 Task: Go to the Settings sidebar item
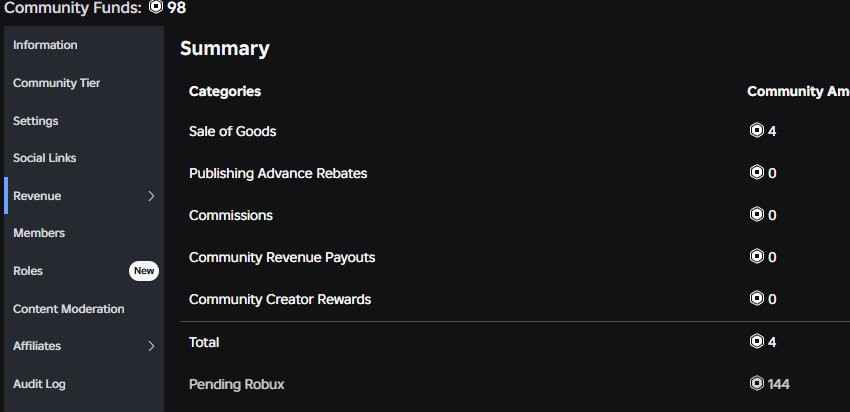coord(36,121)
